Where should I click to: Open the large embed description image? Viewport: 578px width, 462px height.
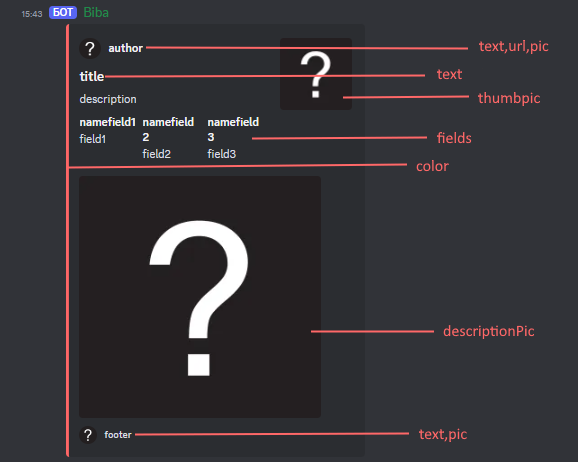click(200, 297)
